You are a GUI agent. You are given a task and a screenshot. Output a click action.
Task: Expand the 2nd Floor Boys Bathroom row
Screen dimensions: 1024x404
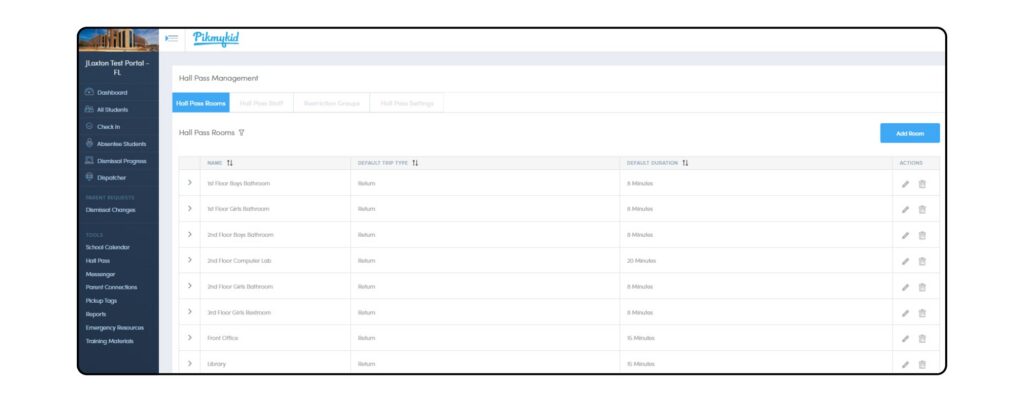pos(189,235)
